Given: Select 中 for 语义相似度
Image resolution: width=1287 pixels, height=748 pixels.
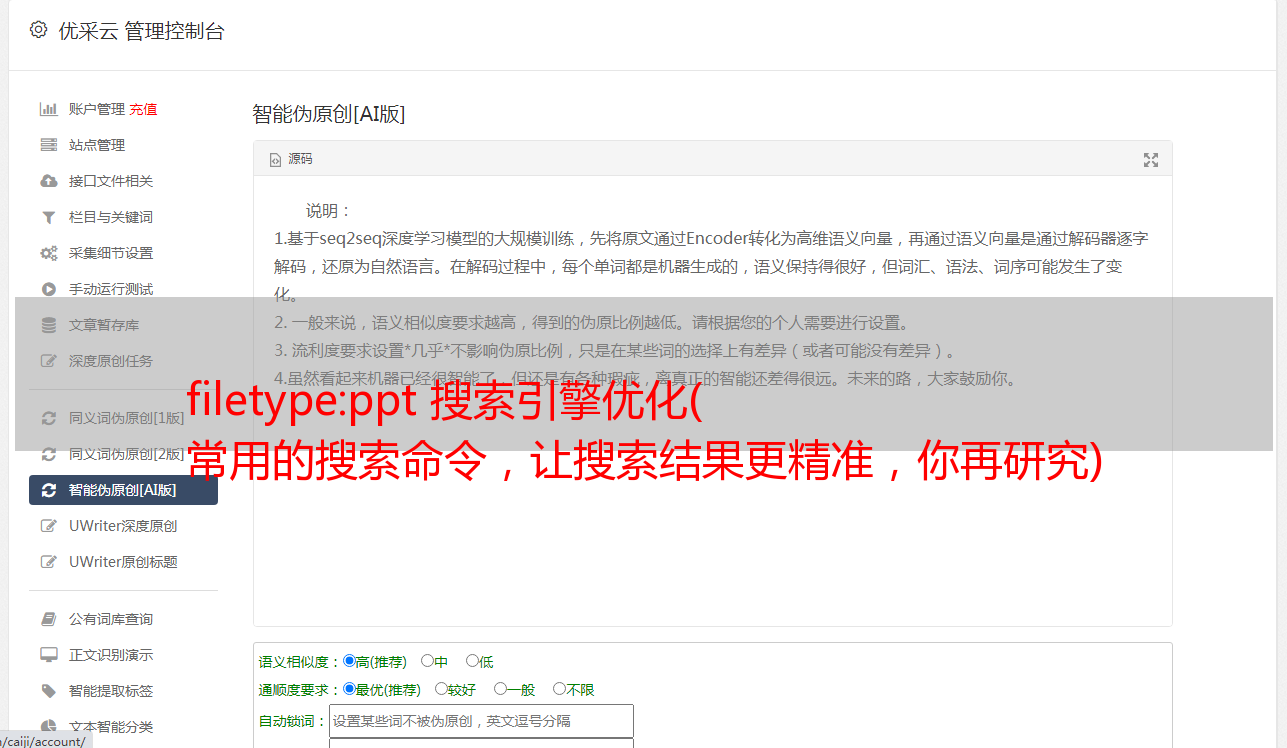Looking at the screenshot, I should tap(428, 661).
